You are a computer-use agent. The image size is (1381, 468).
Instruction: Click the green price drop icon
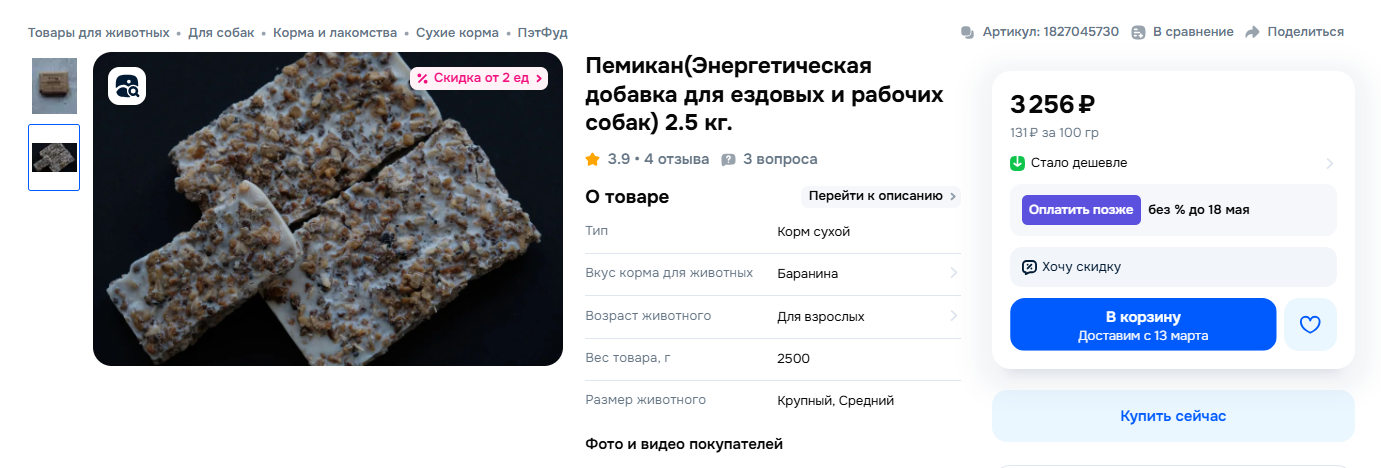click(x=1018, y=163)
